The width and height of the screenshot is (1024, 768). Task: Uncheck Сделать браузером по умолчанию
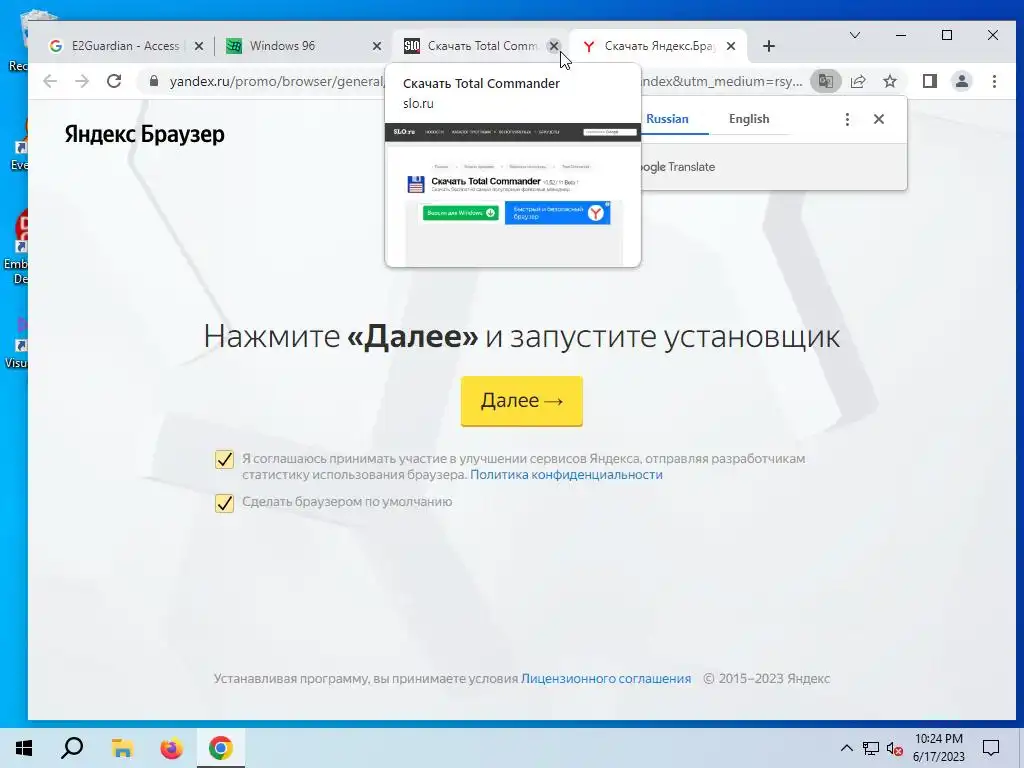click(224, 503)
